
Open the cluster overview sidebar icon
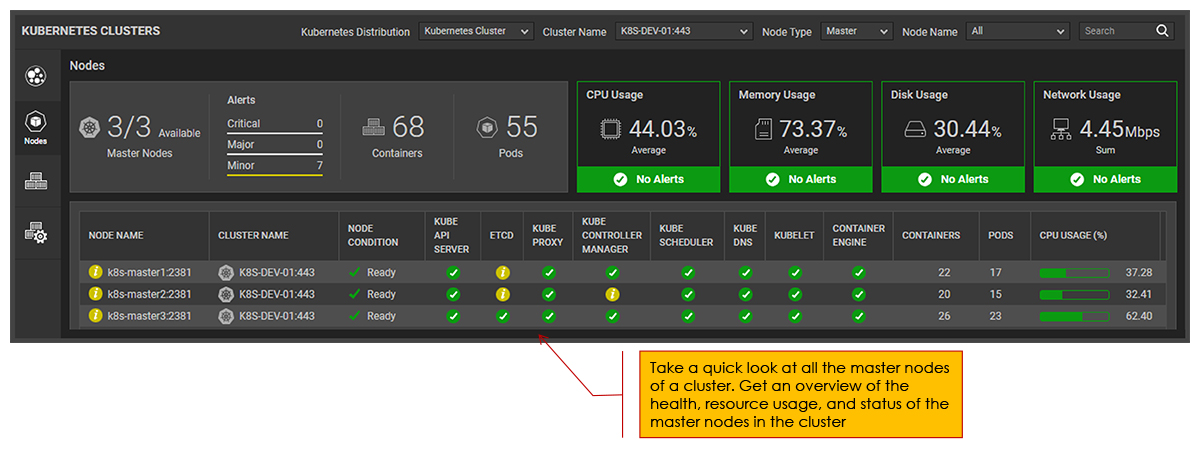point(35,76)
